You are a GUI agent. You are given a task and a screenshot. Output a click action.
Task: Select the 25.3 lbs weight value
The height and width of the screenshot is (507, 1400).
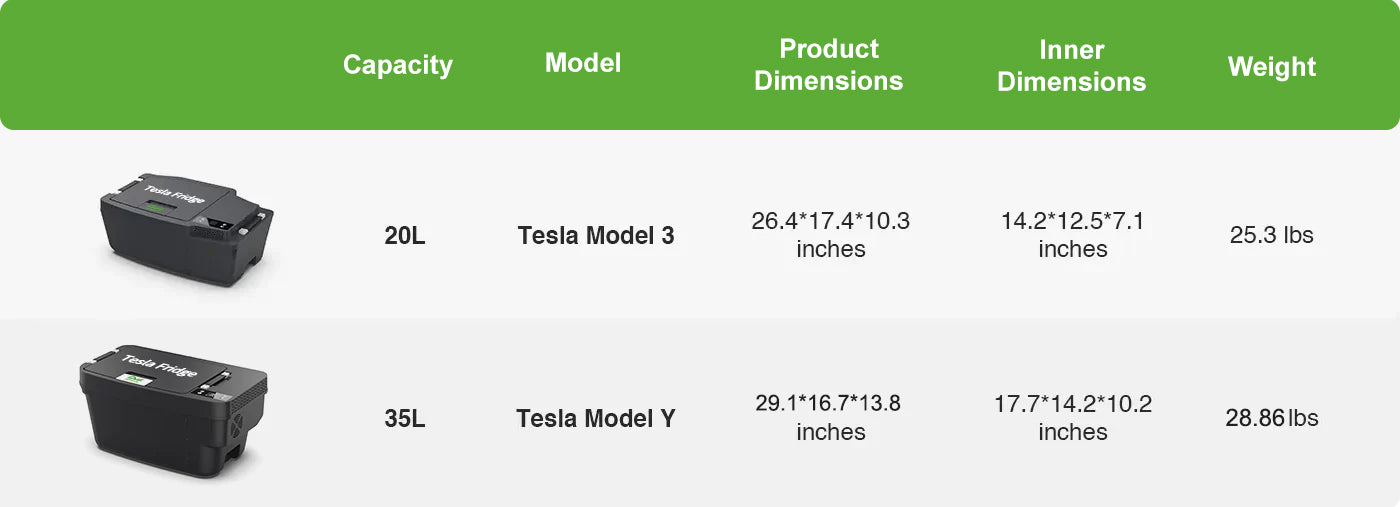coord(1271,236)
